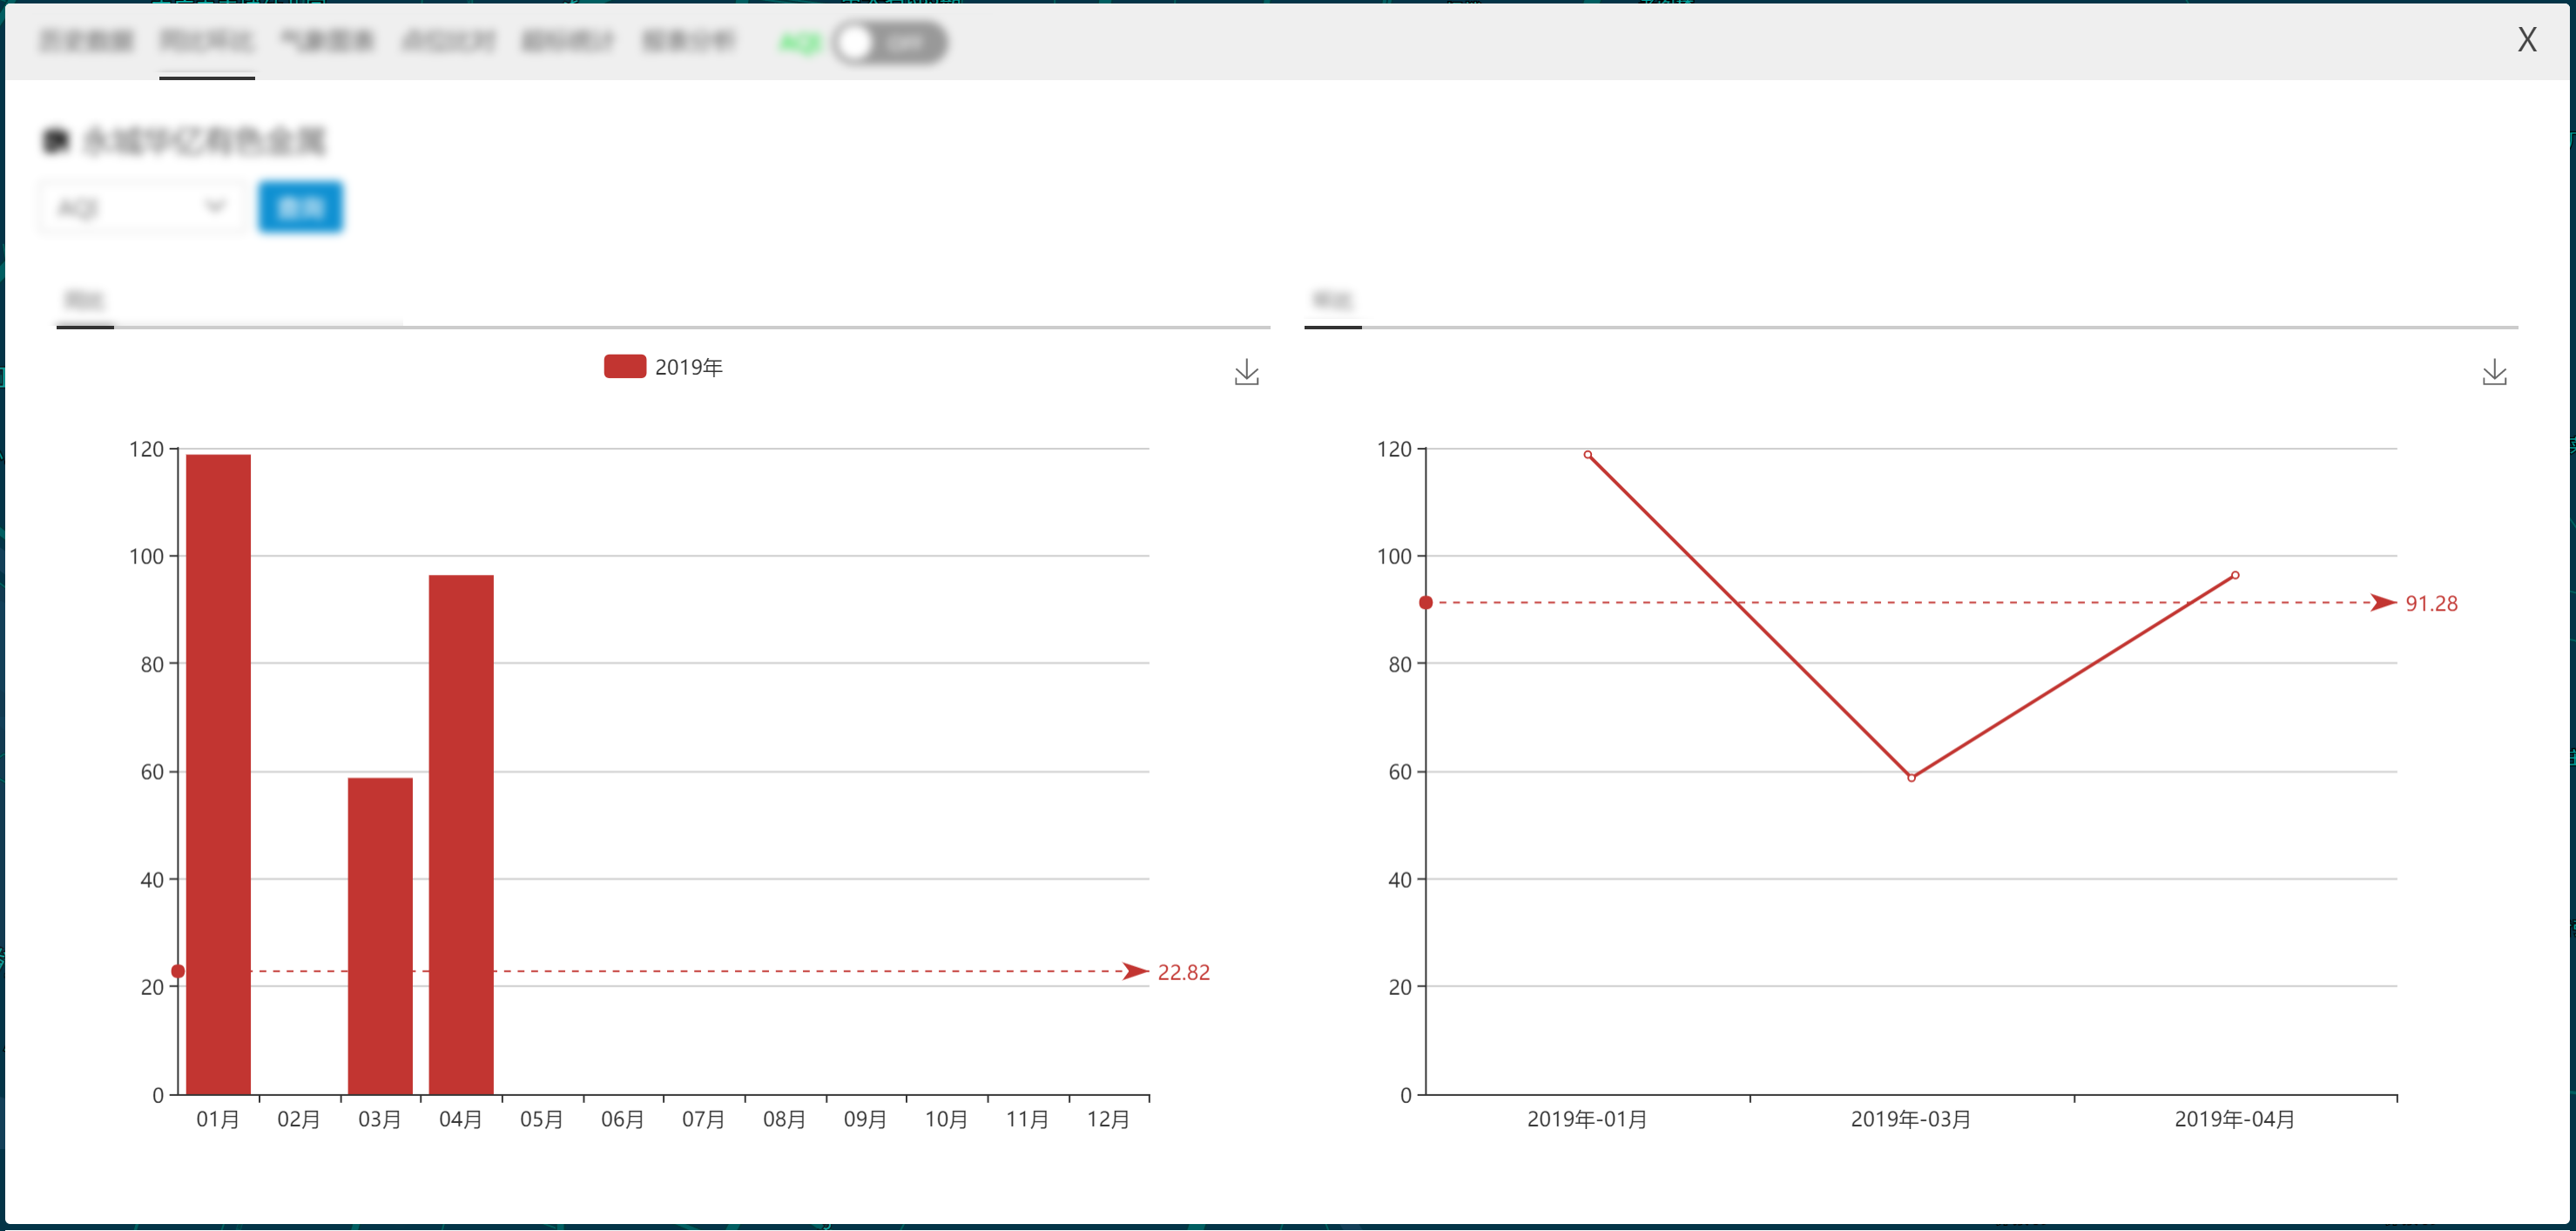Screen dimensions: 2576x1231
Task: Select the 超标统计 tab
Action: click(567, 41)
